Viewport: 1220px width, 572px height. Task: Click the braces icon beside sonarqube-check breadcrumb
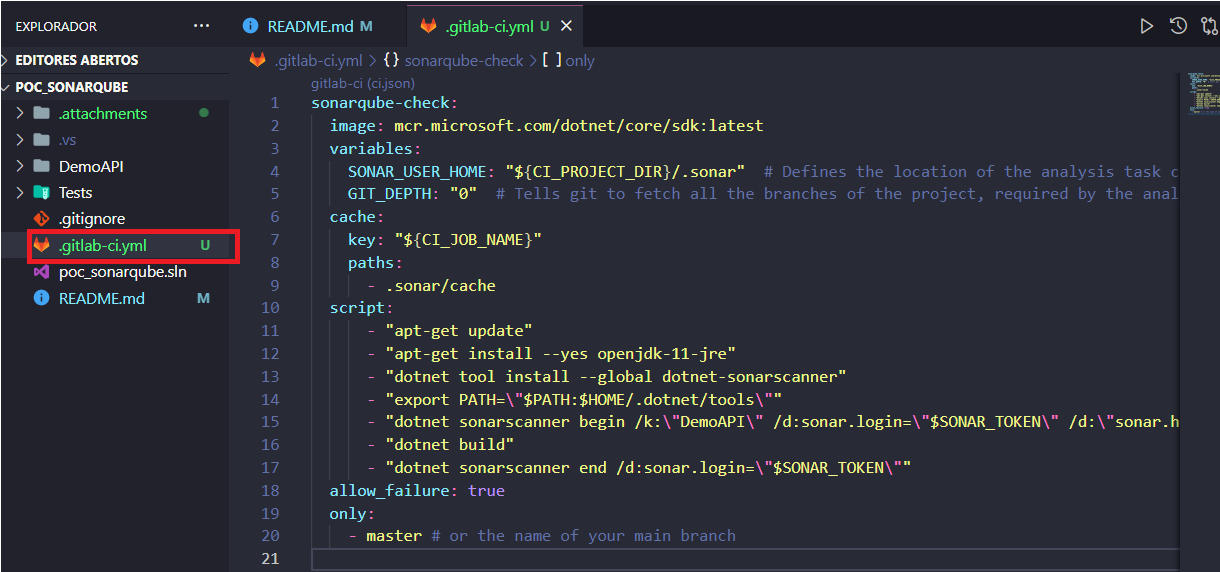[x=391, y=60]
